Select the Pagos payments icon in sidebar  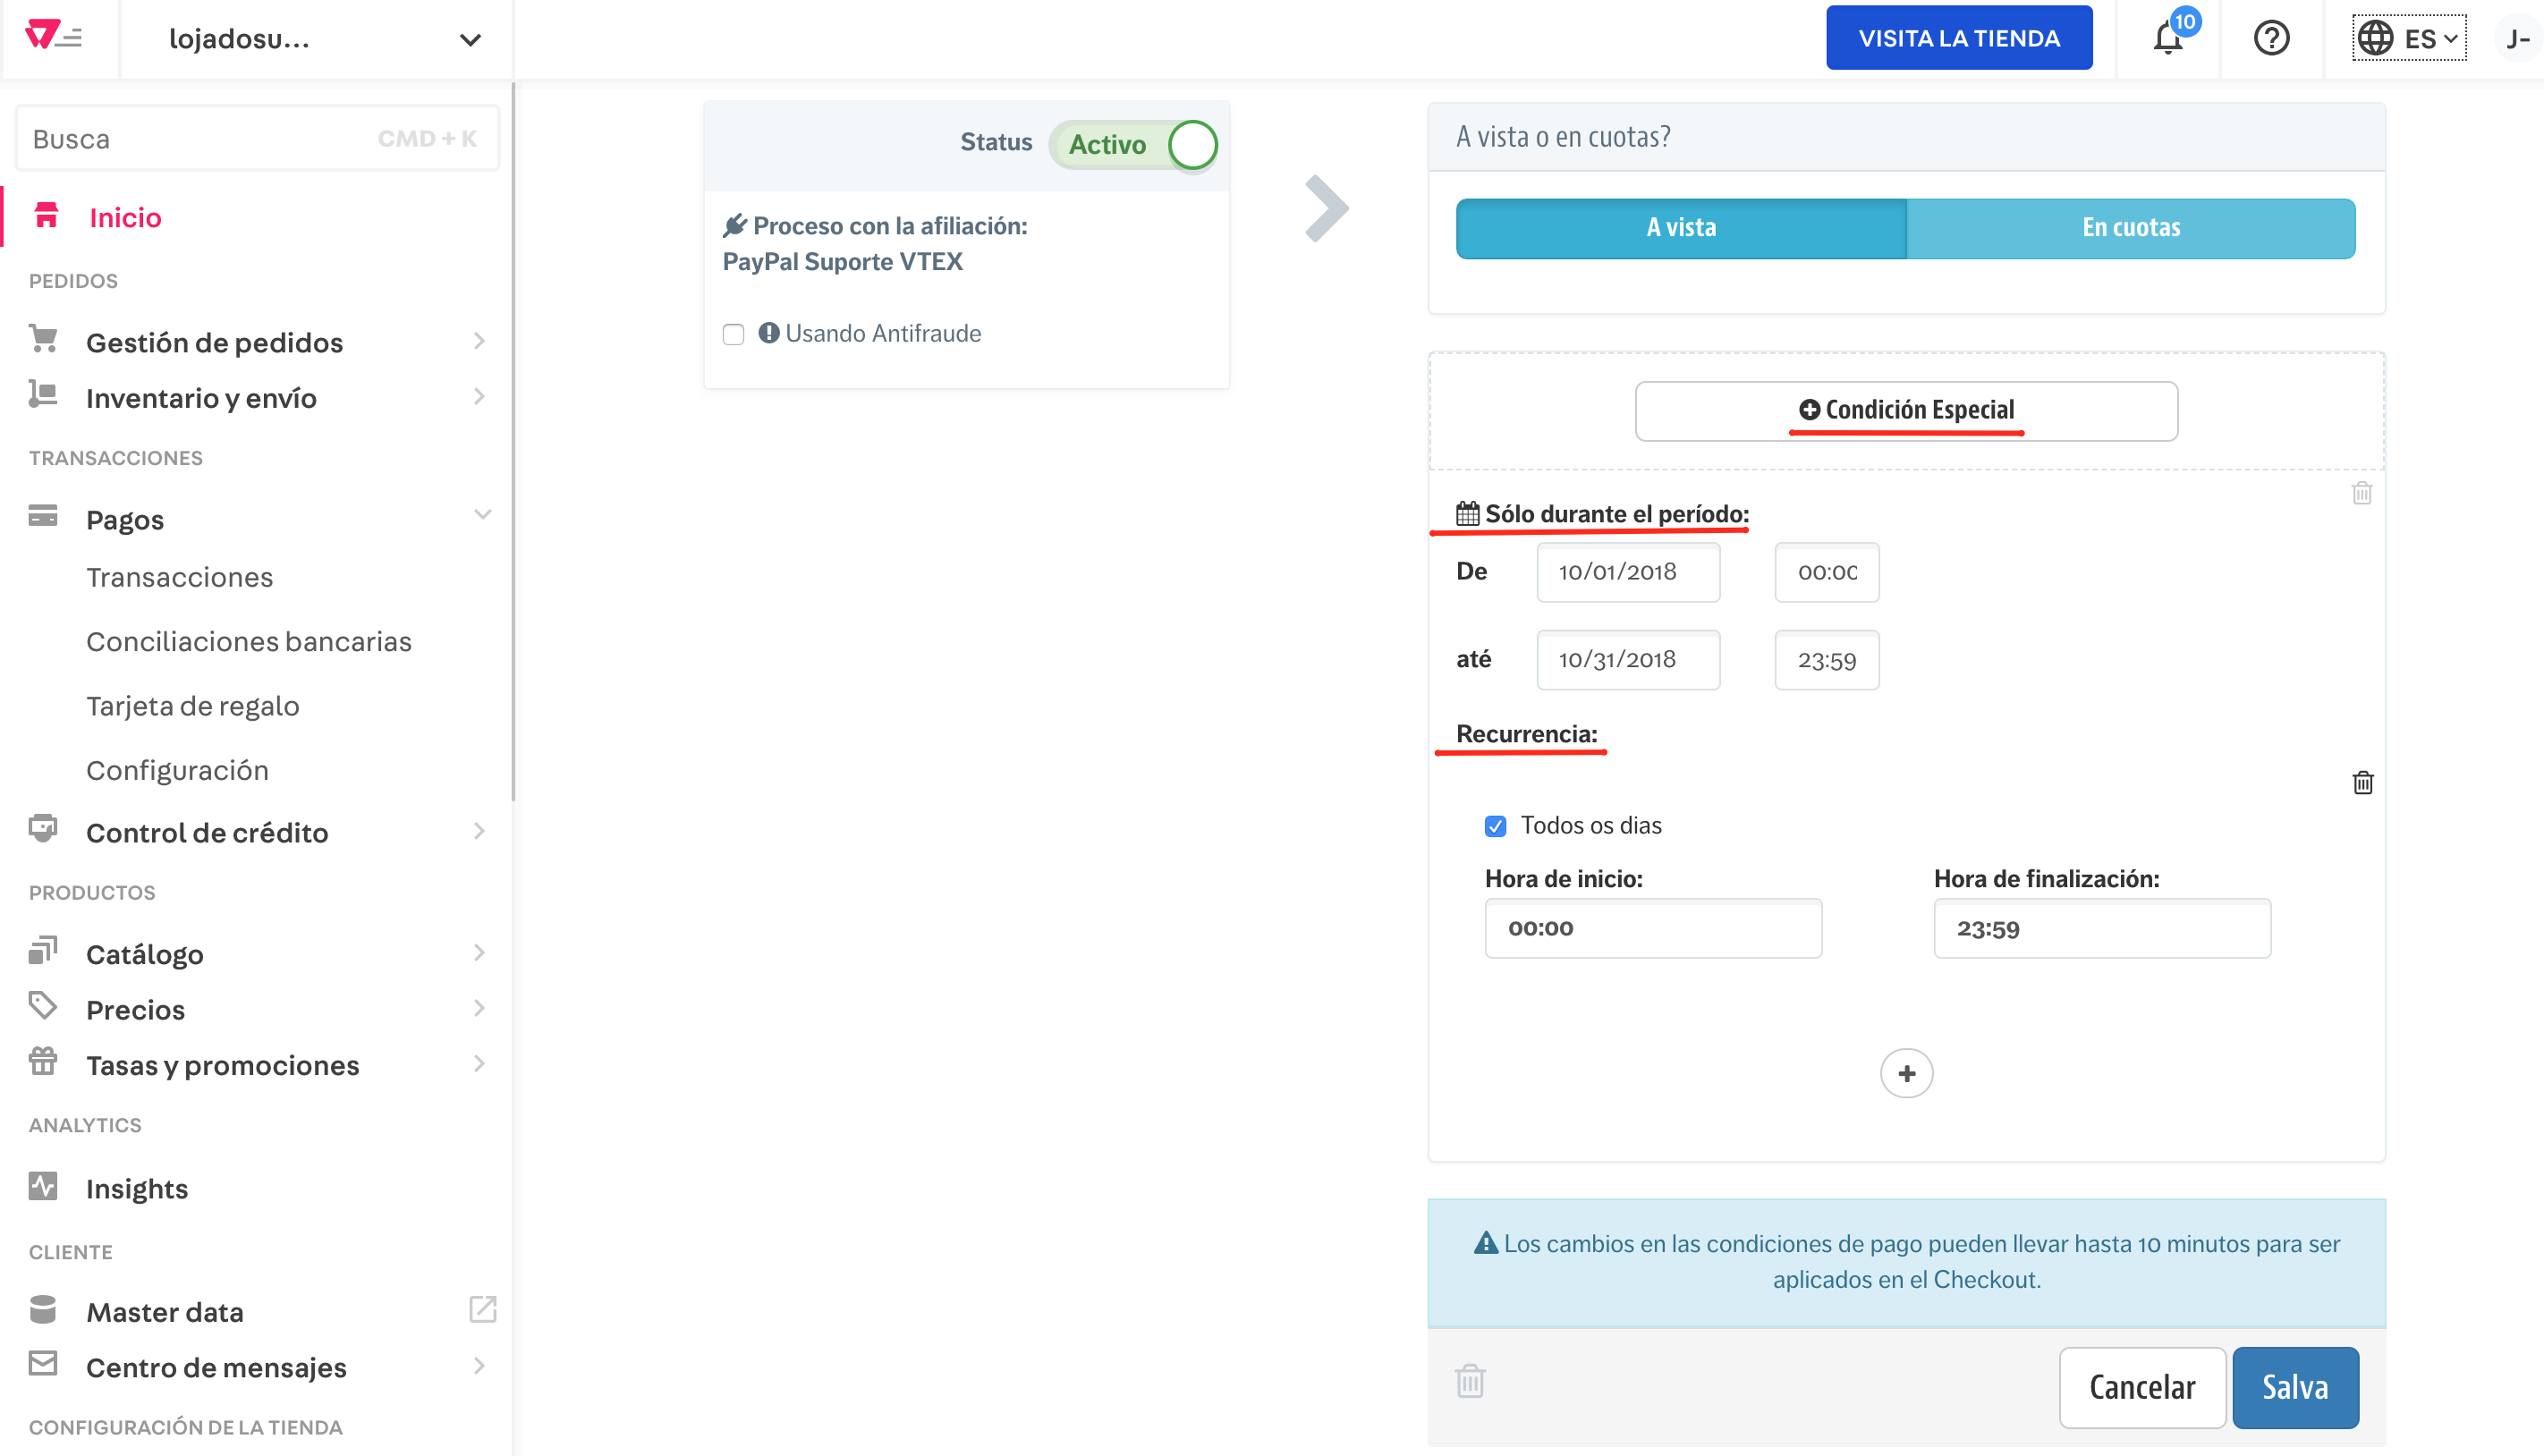(42, 516)
